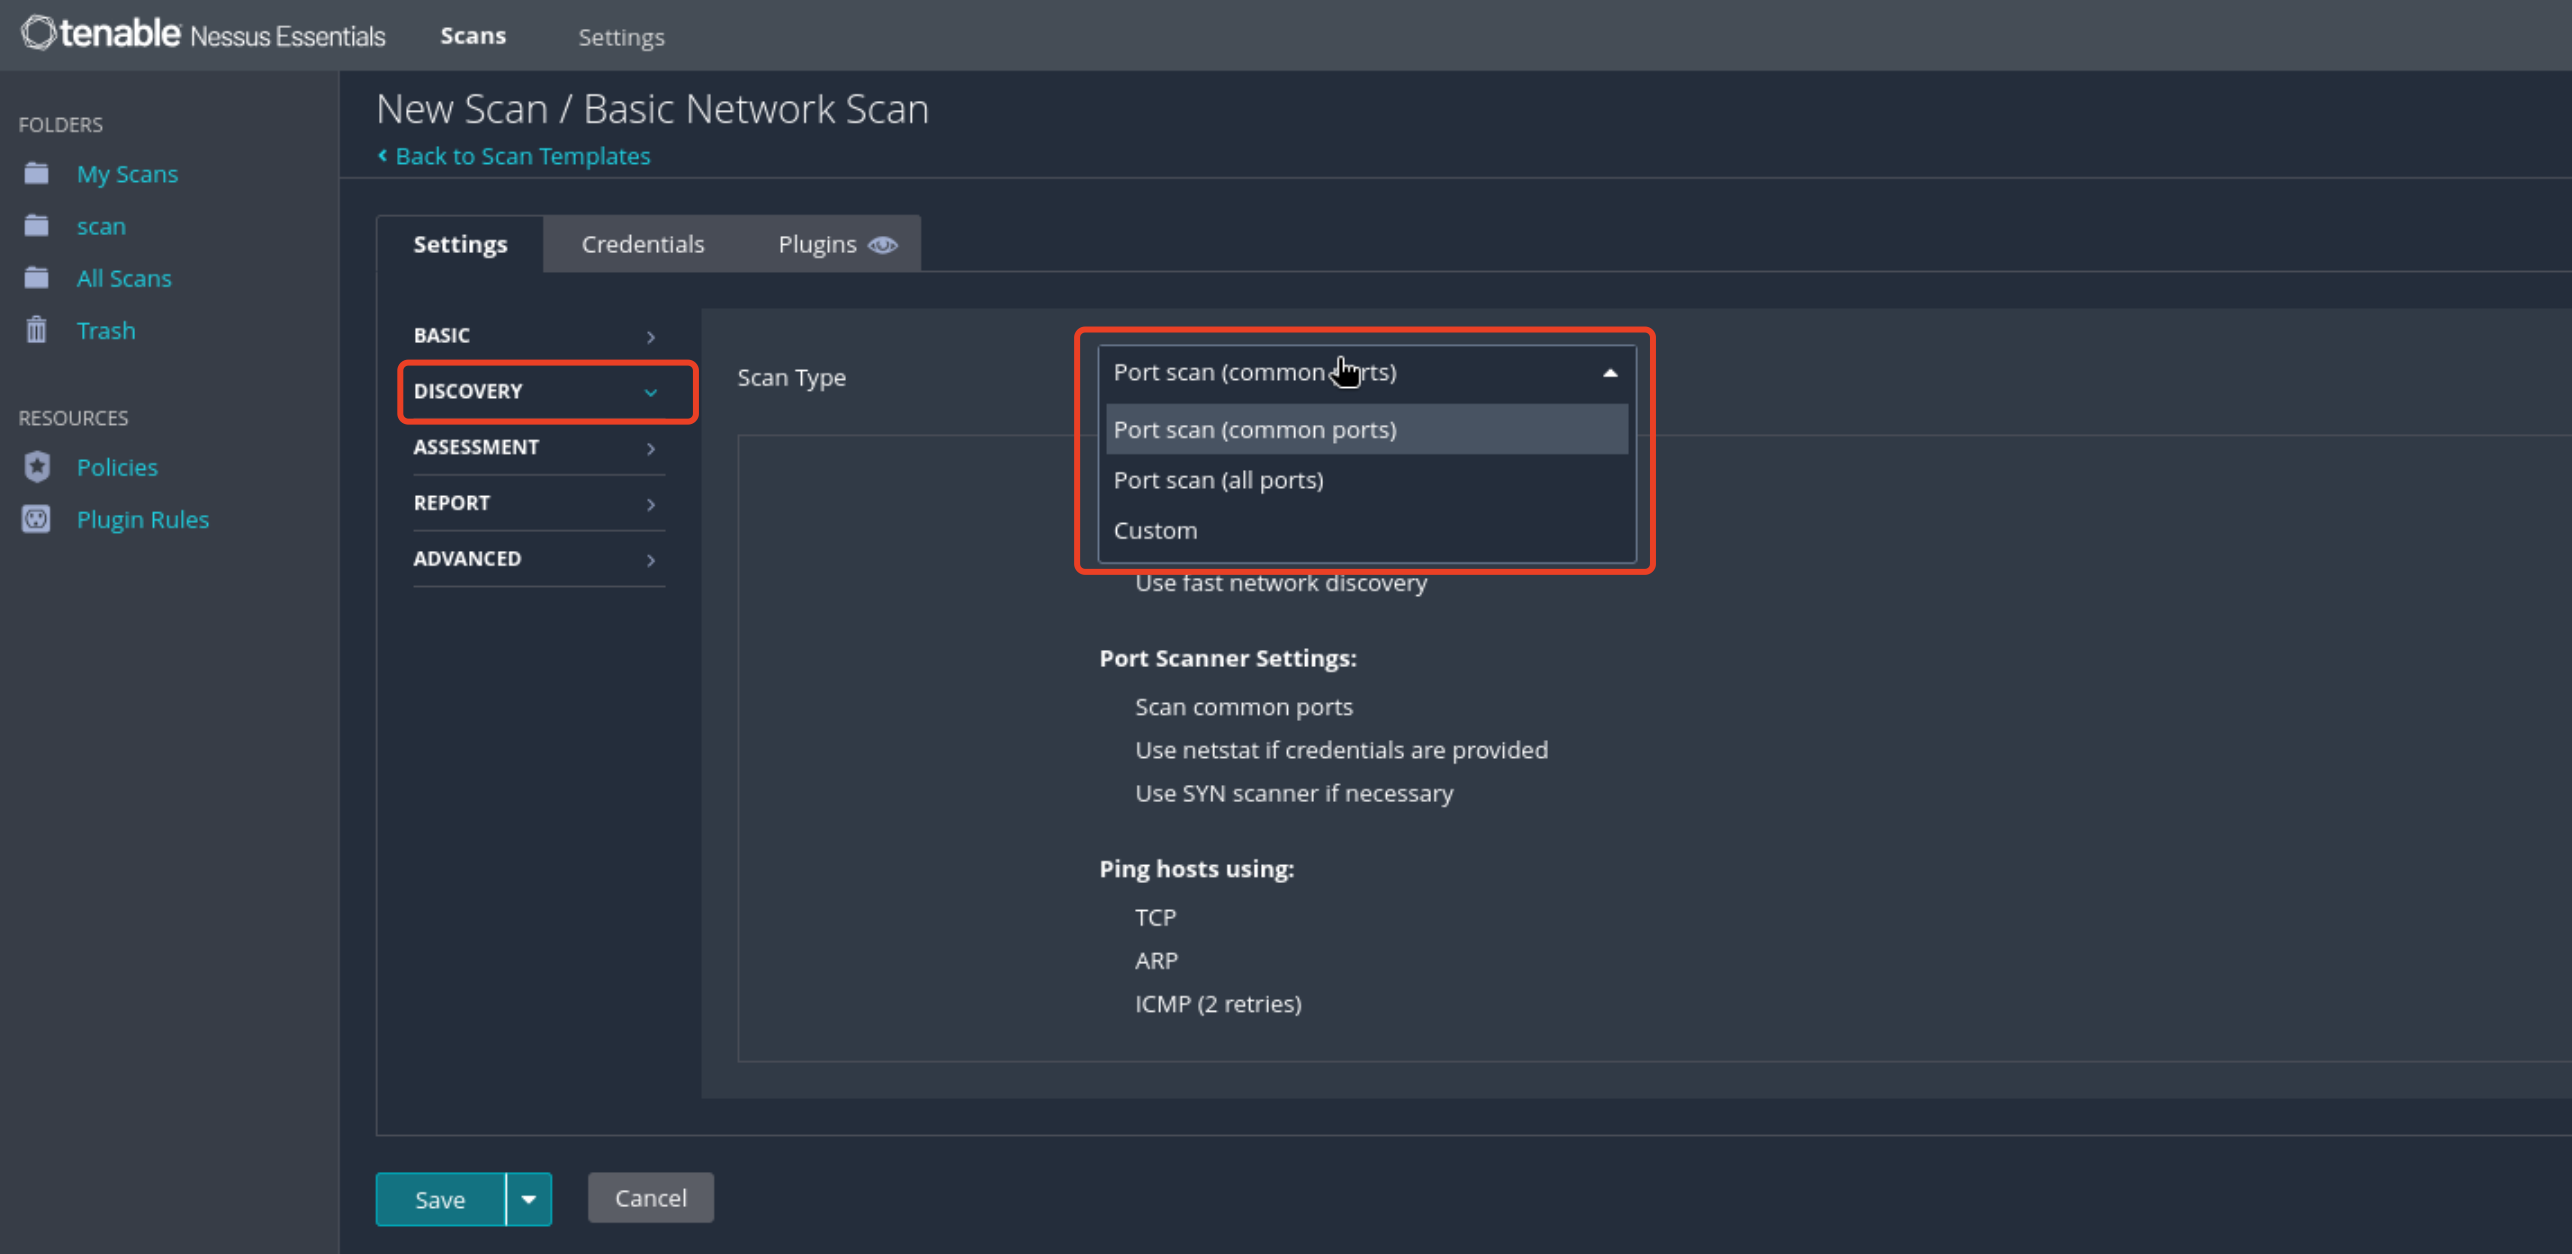This screenshot has width=2572, height=1254.
Task: Click the Plugin Rules icon
Action: coord(37,519)
